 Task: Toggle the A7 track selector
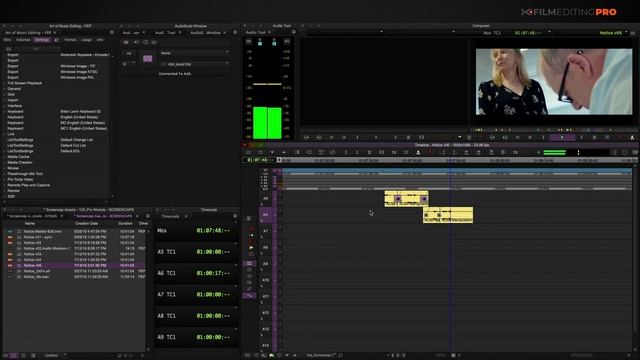pos(265,231)
